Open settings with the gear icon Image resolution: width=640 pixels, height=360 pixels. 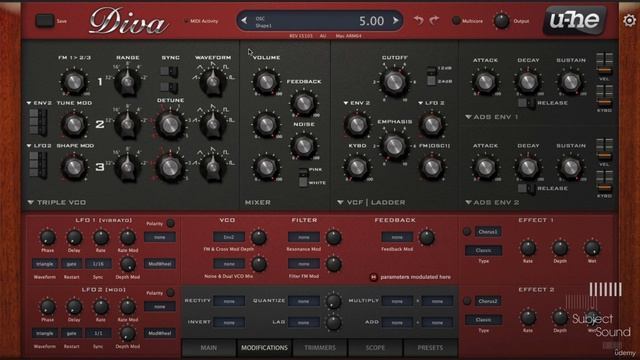pos(629,20)
